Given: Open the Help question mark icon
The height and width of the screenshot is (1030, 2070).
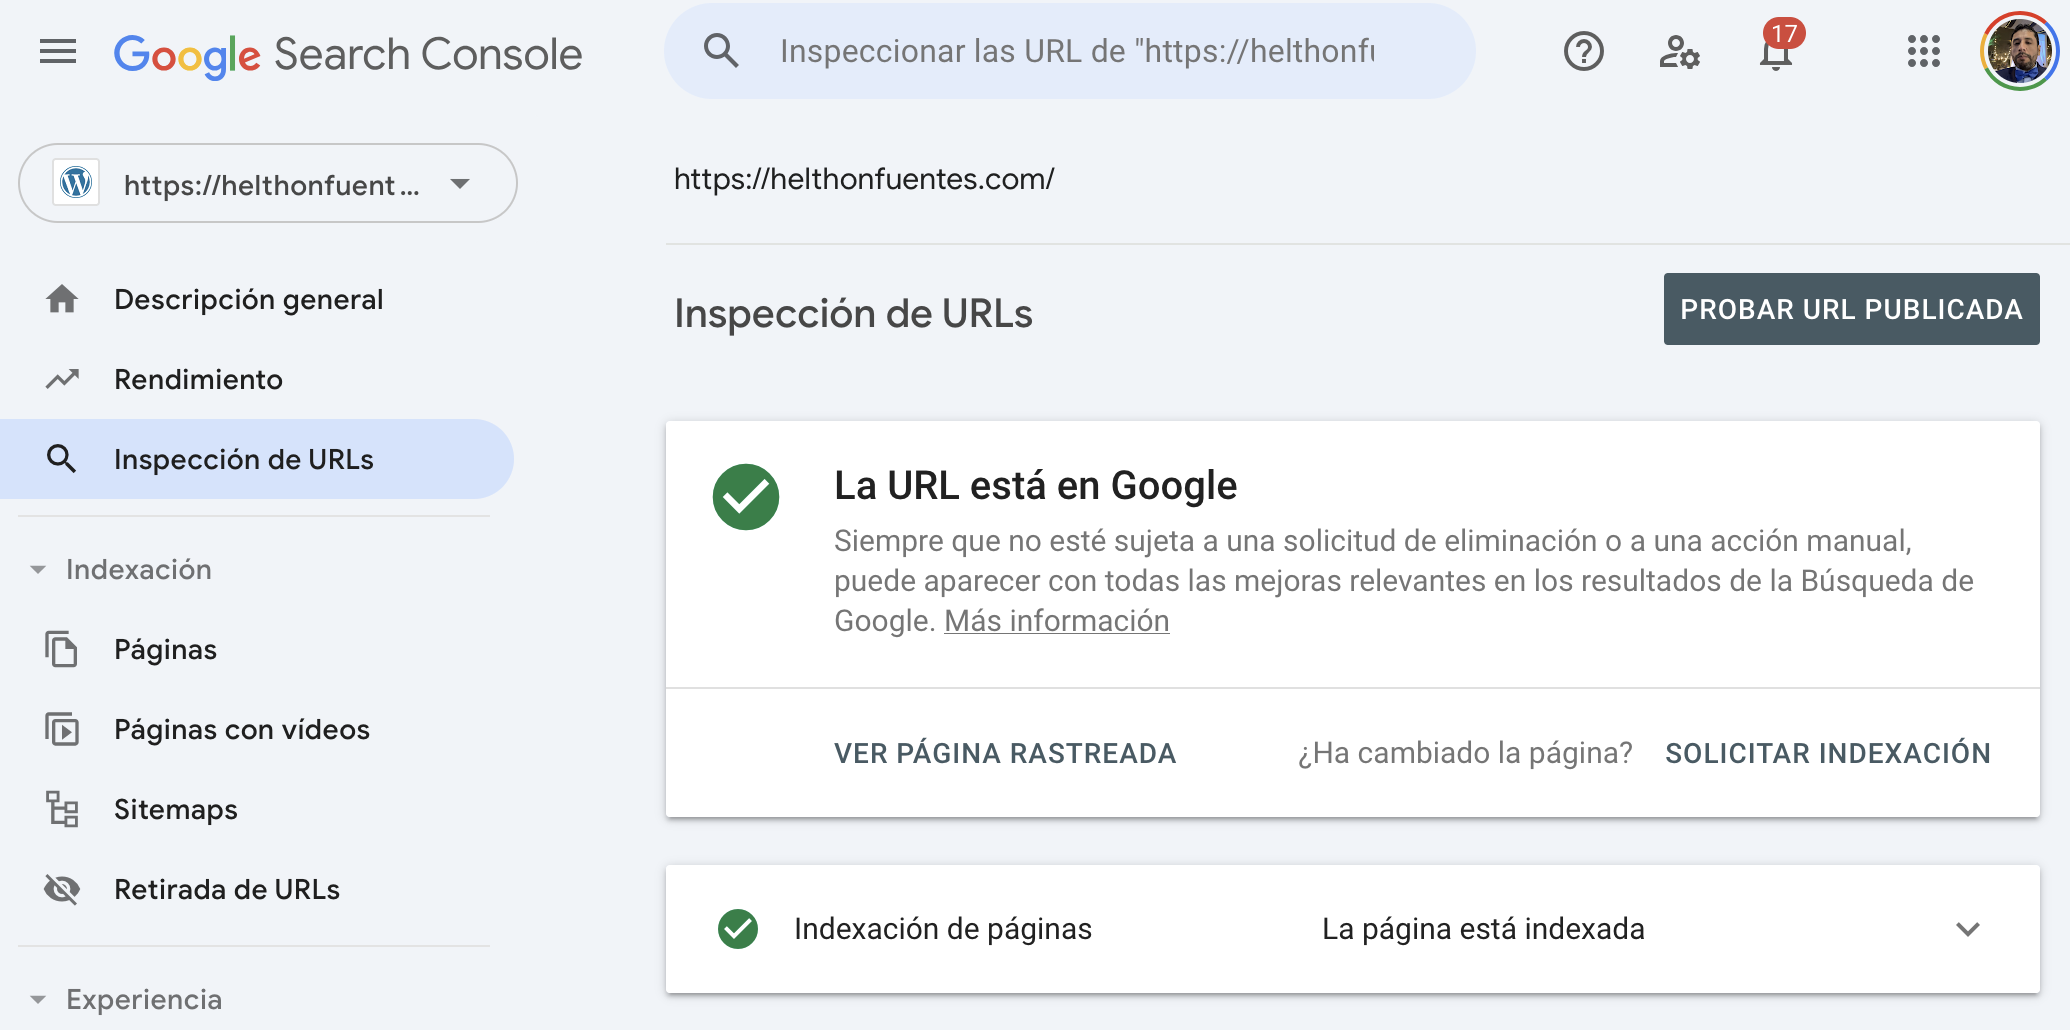Looking at the screenshot, I should click(x=1583, y=51).
